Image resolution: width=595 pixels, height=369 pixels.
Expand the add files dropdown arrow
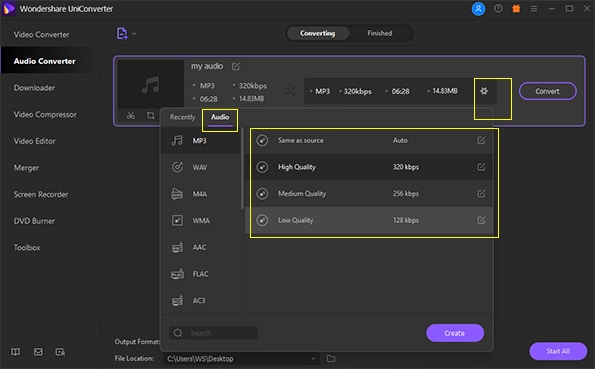[x=134, y=34]
